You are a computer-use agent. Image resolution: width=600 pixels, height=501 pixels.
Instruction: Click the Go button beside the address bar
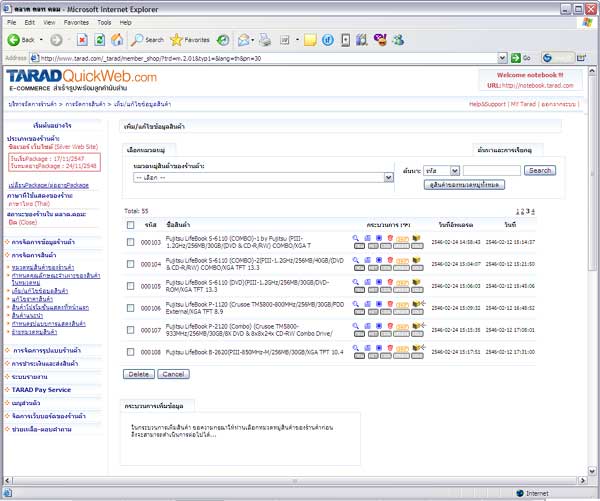[522, 58]
